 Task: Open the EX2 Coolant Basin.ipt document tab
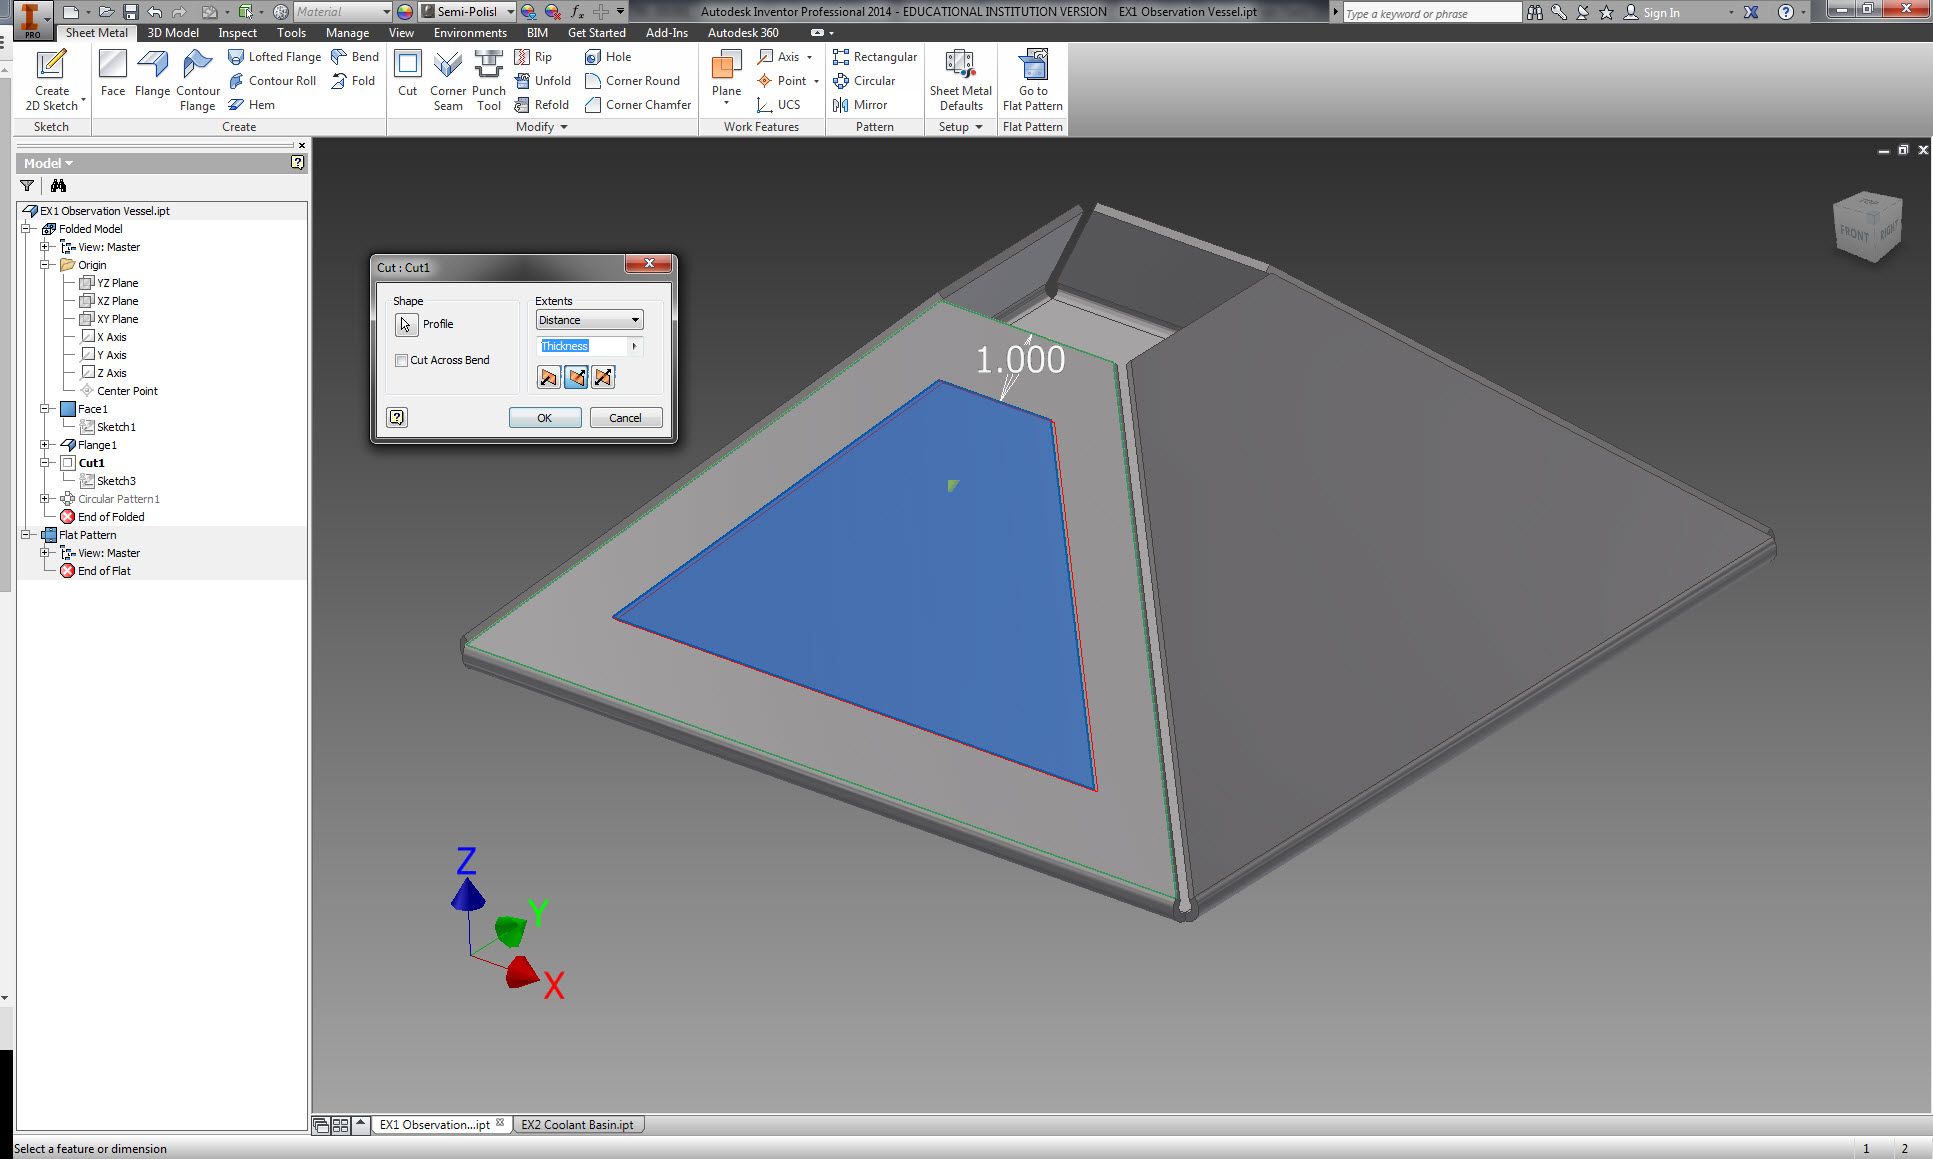pyautogui.click(x=577, y=1125)
